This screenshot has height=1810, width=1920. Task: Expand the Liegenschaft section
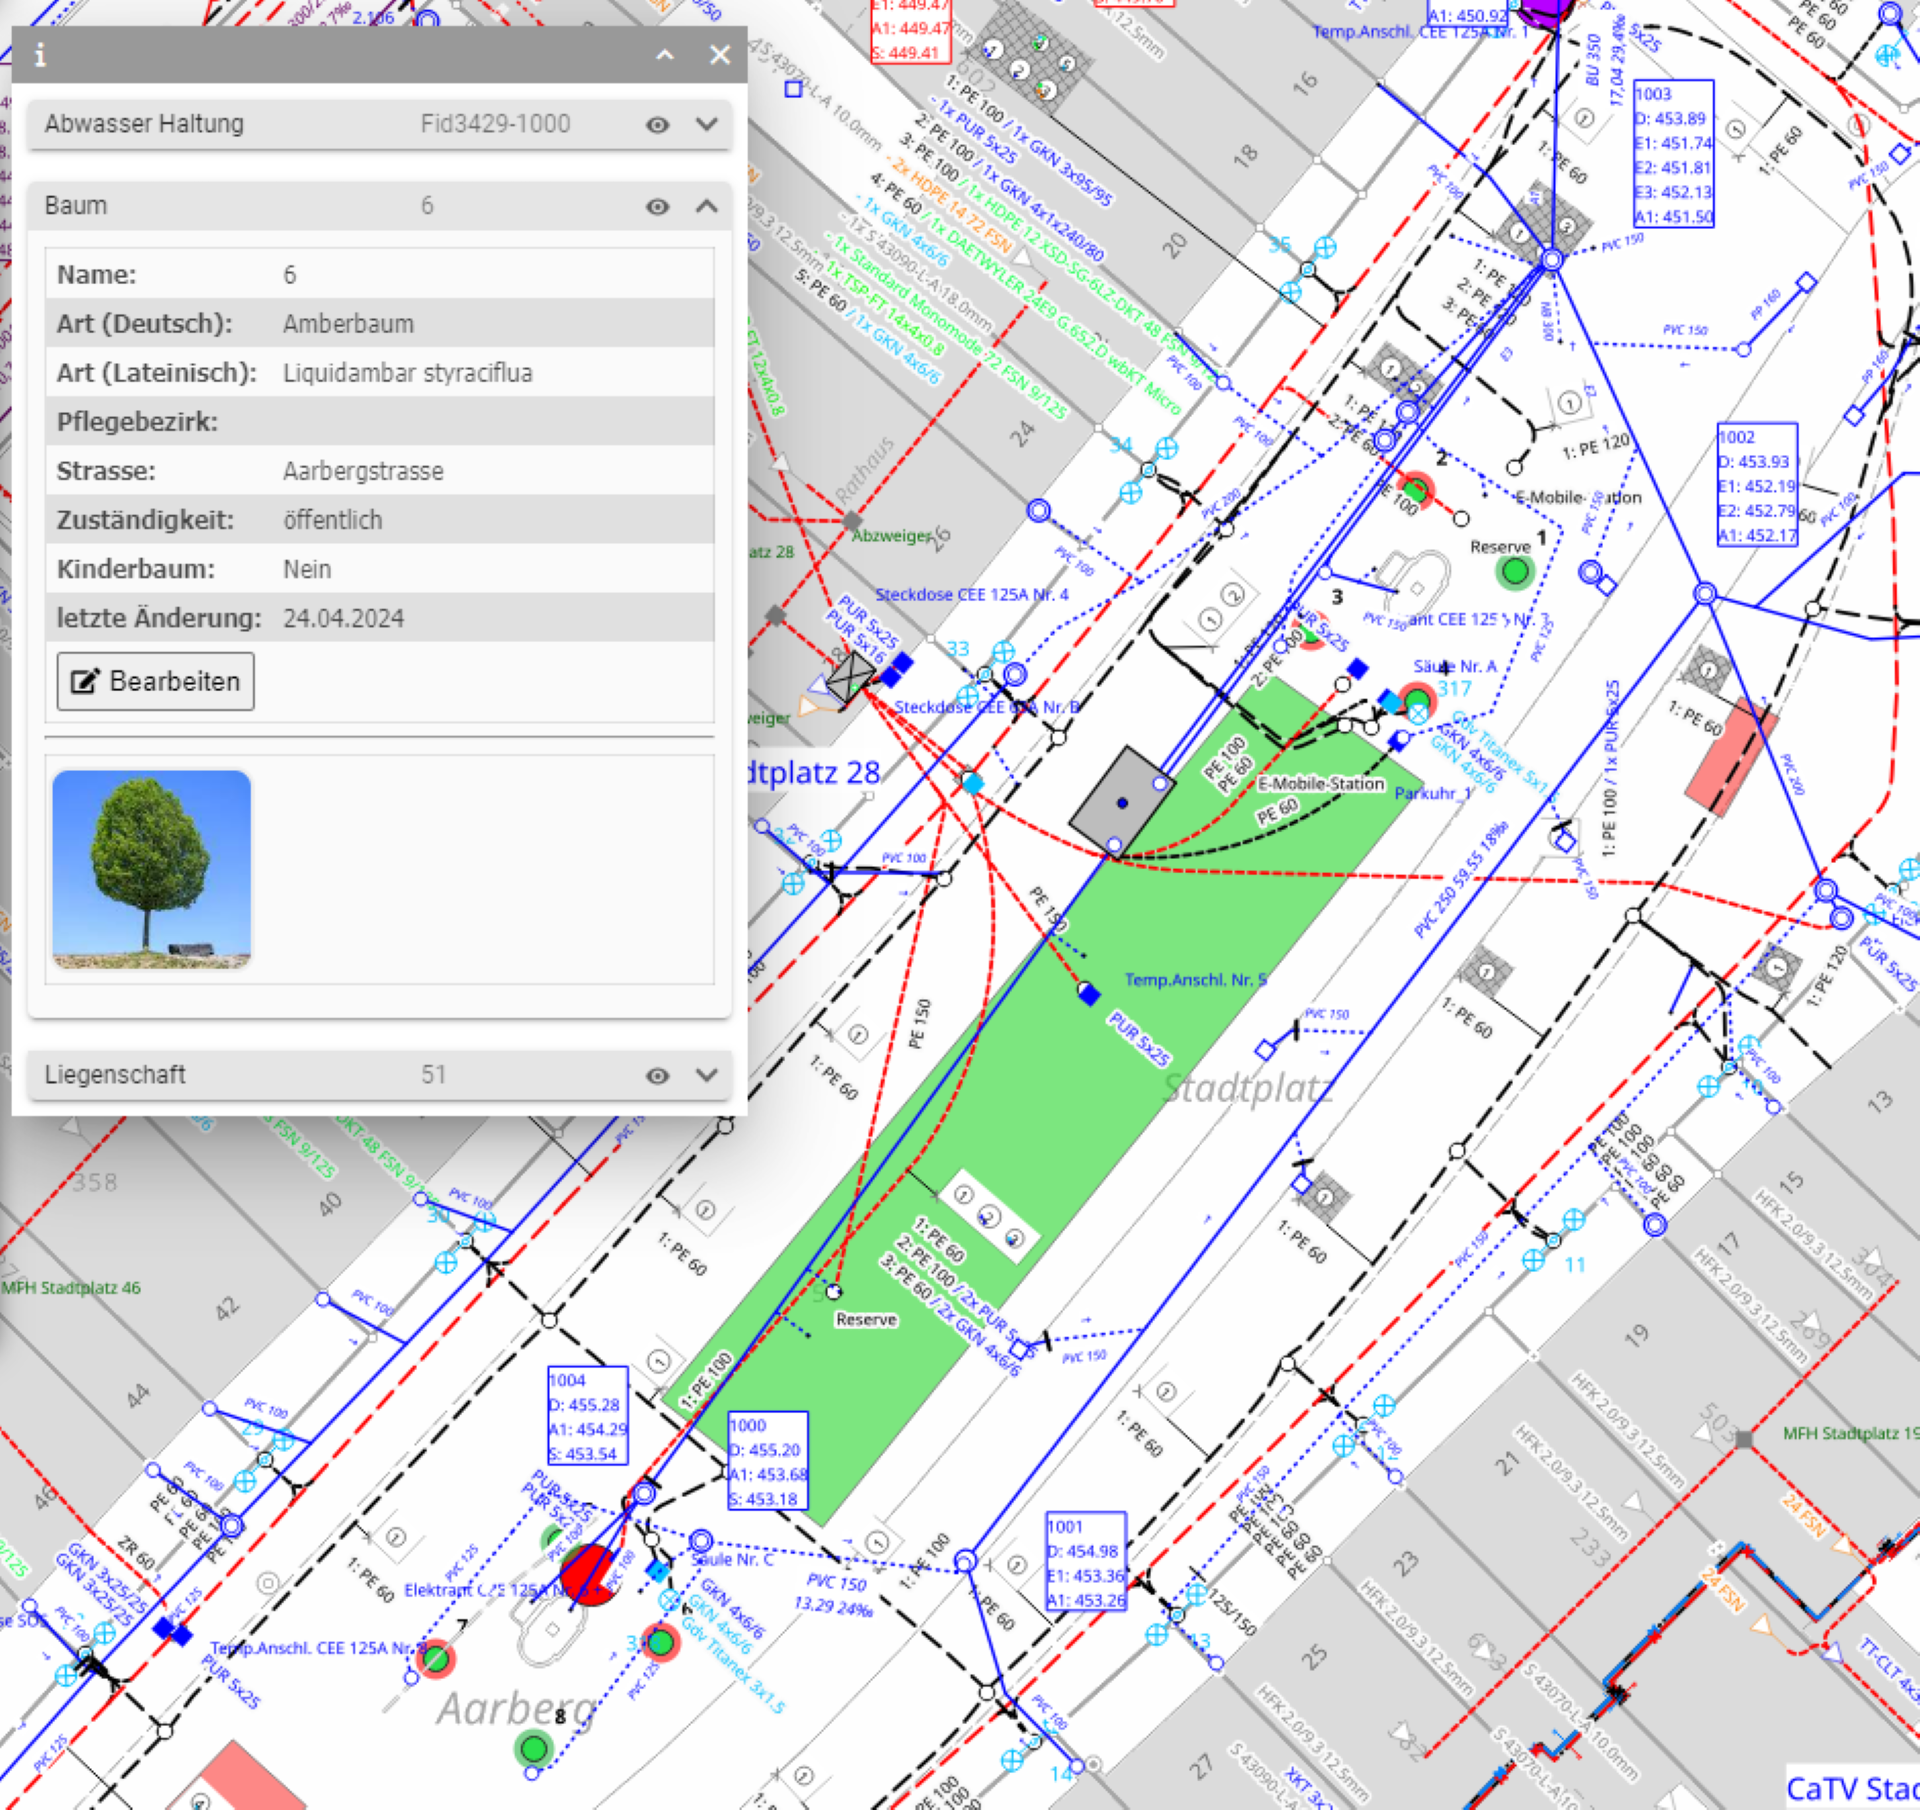pos(707,1076)
